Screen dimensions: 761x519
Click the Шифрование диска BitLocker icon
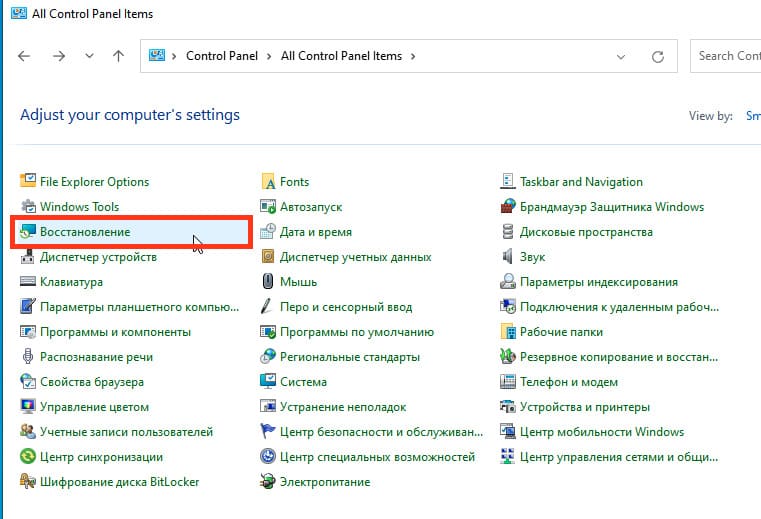pos(28,482)
